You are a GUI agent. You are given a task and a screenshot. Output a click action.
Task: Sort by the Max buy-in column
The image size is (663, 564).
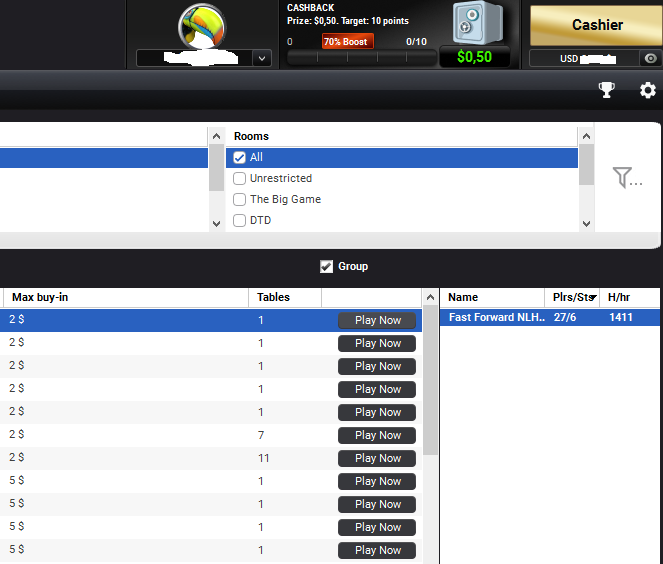coord(40,297)
